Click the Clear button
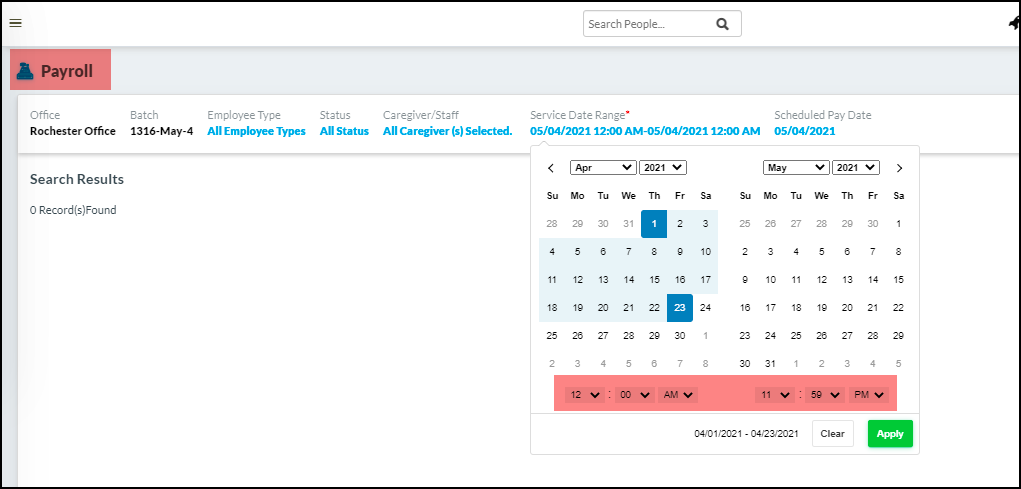This screenshot has height=489, width=1021. (x=832, y=434)
